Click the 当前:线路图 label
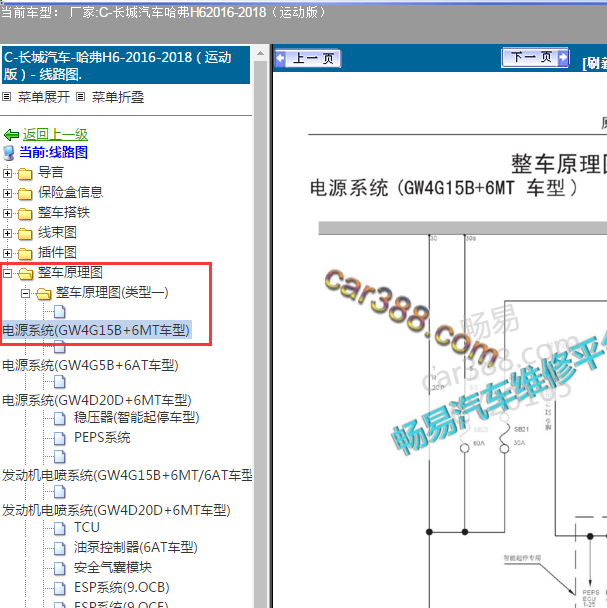 click(x=54, y=152)
